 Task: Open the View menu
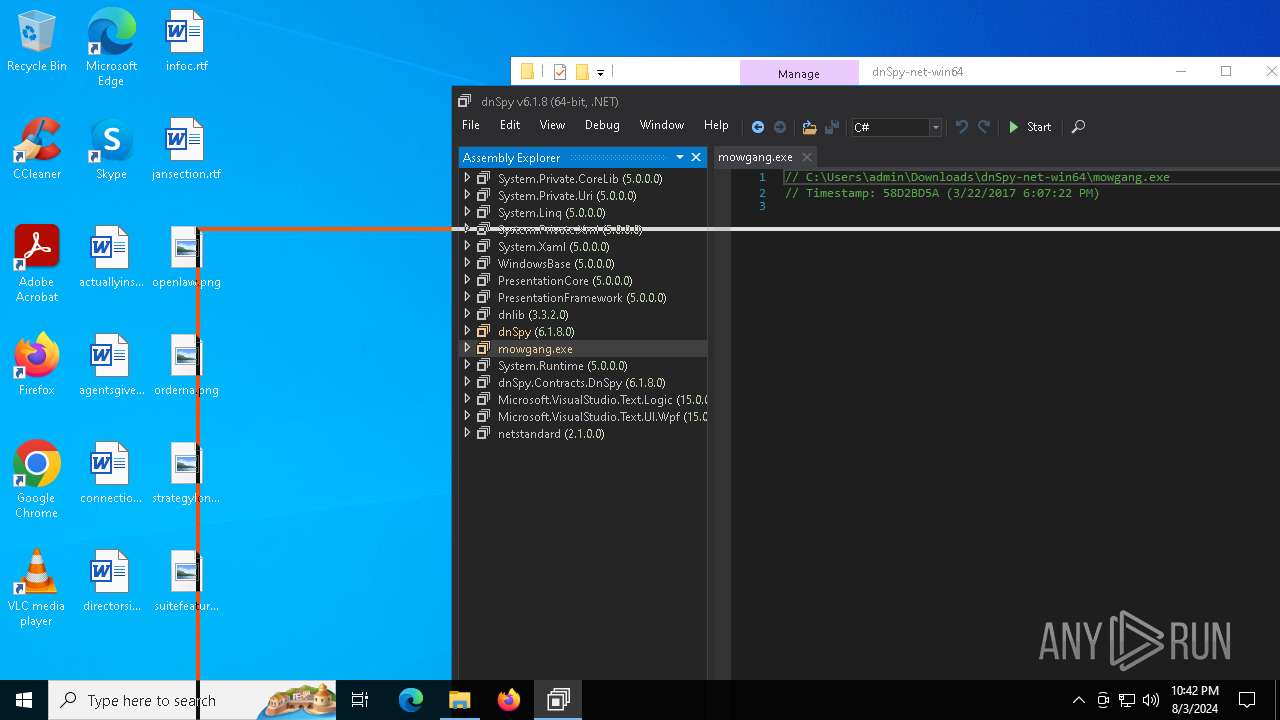(552, 125)
